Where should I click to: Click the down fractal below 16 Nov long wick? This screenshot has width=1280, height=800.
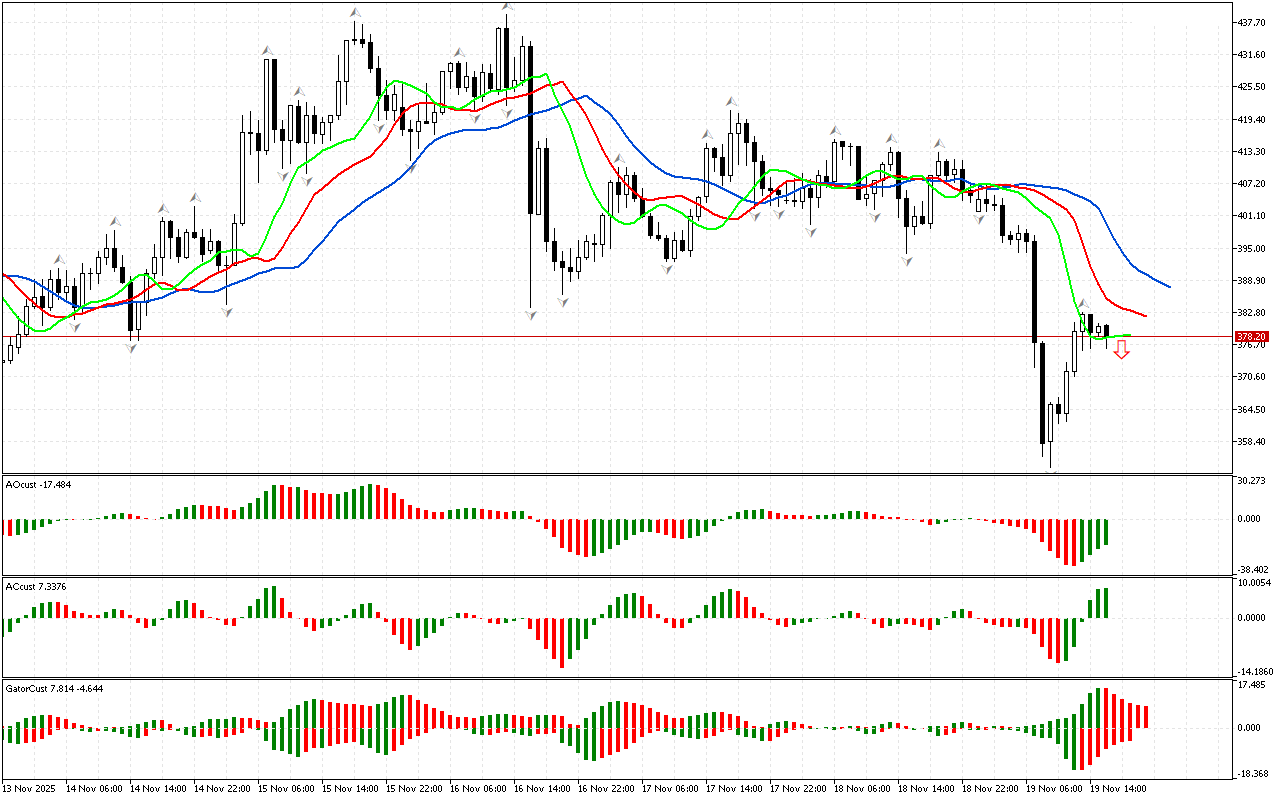click(x=531, y=315)
